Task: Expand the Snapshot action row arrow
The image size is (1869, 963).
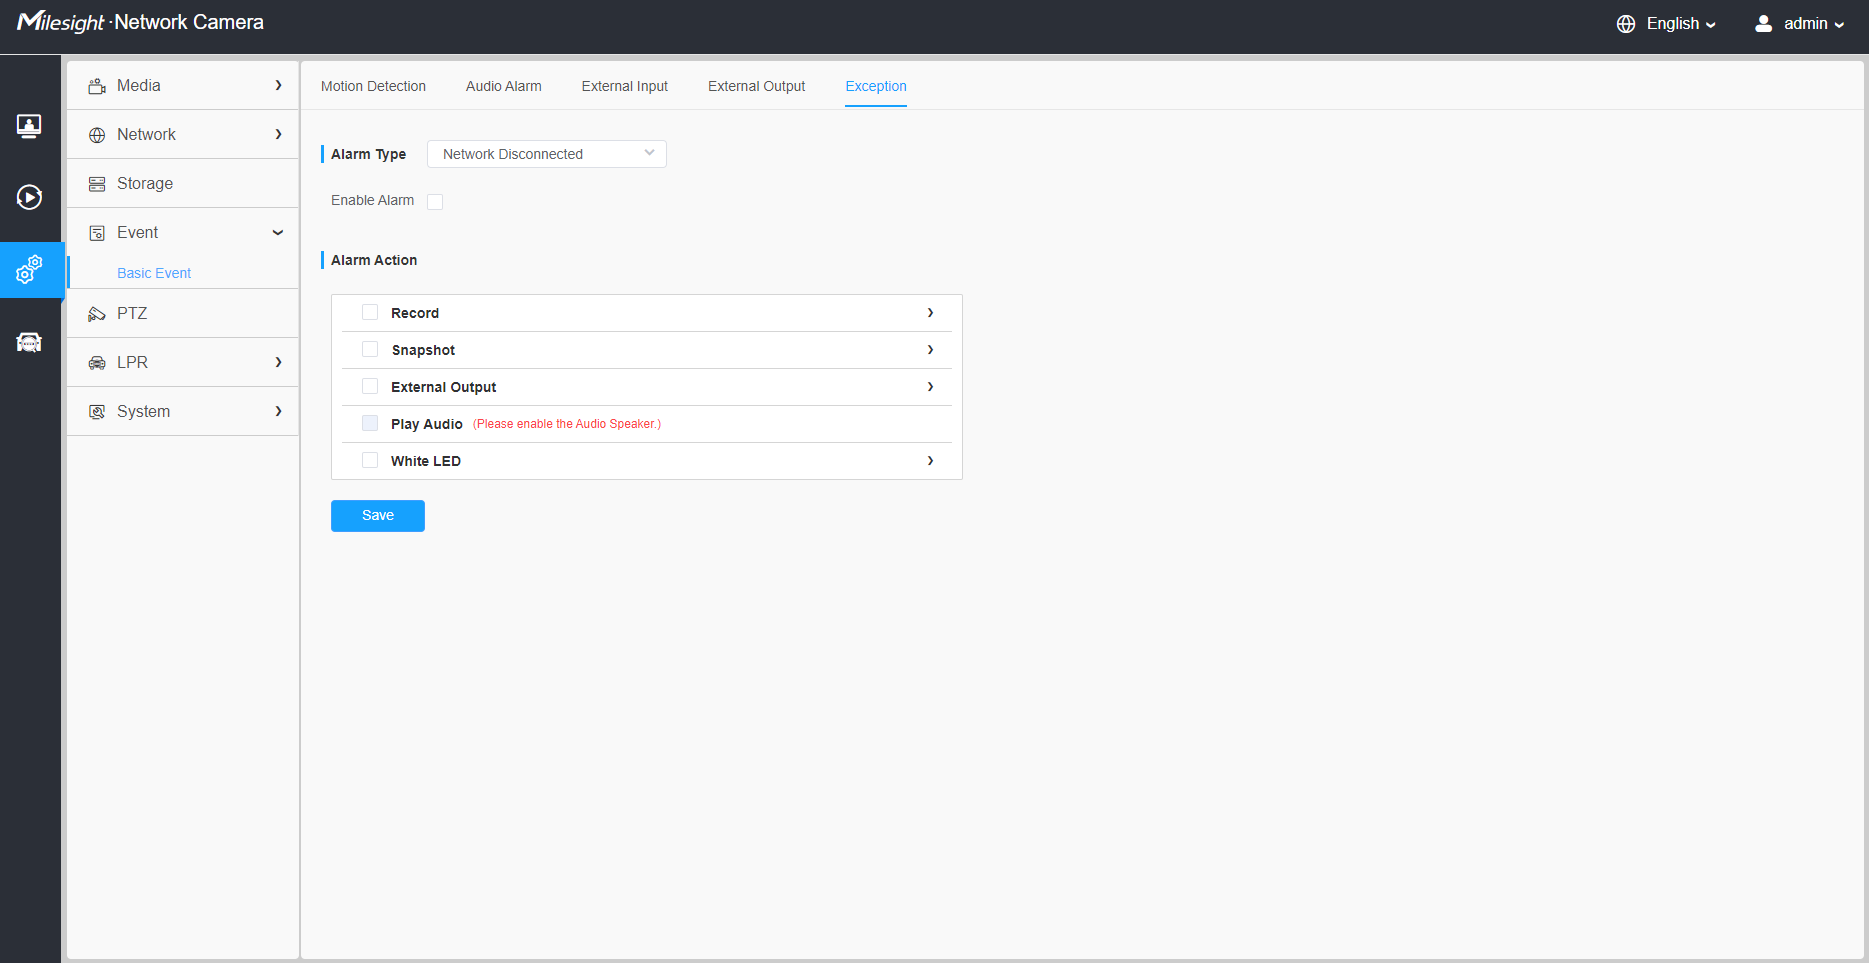Action: (x=930, y=350)
